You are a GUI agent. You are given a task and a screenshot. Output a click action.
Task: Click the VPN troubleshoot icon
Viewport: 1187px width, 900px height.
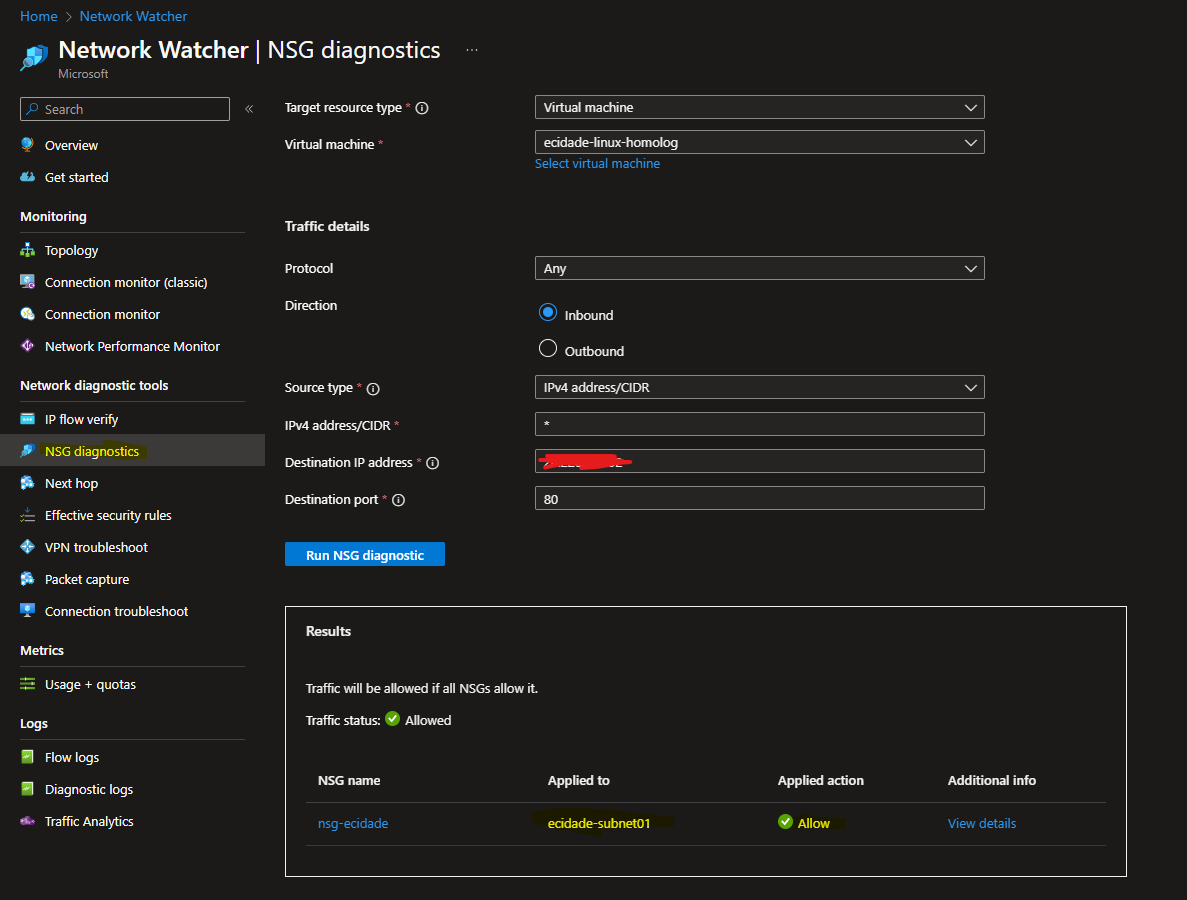(x=27, y=547)
